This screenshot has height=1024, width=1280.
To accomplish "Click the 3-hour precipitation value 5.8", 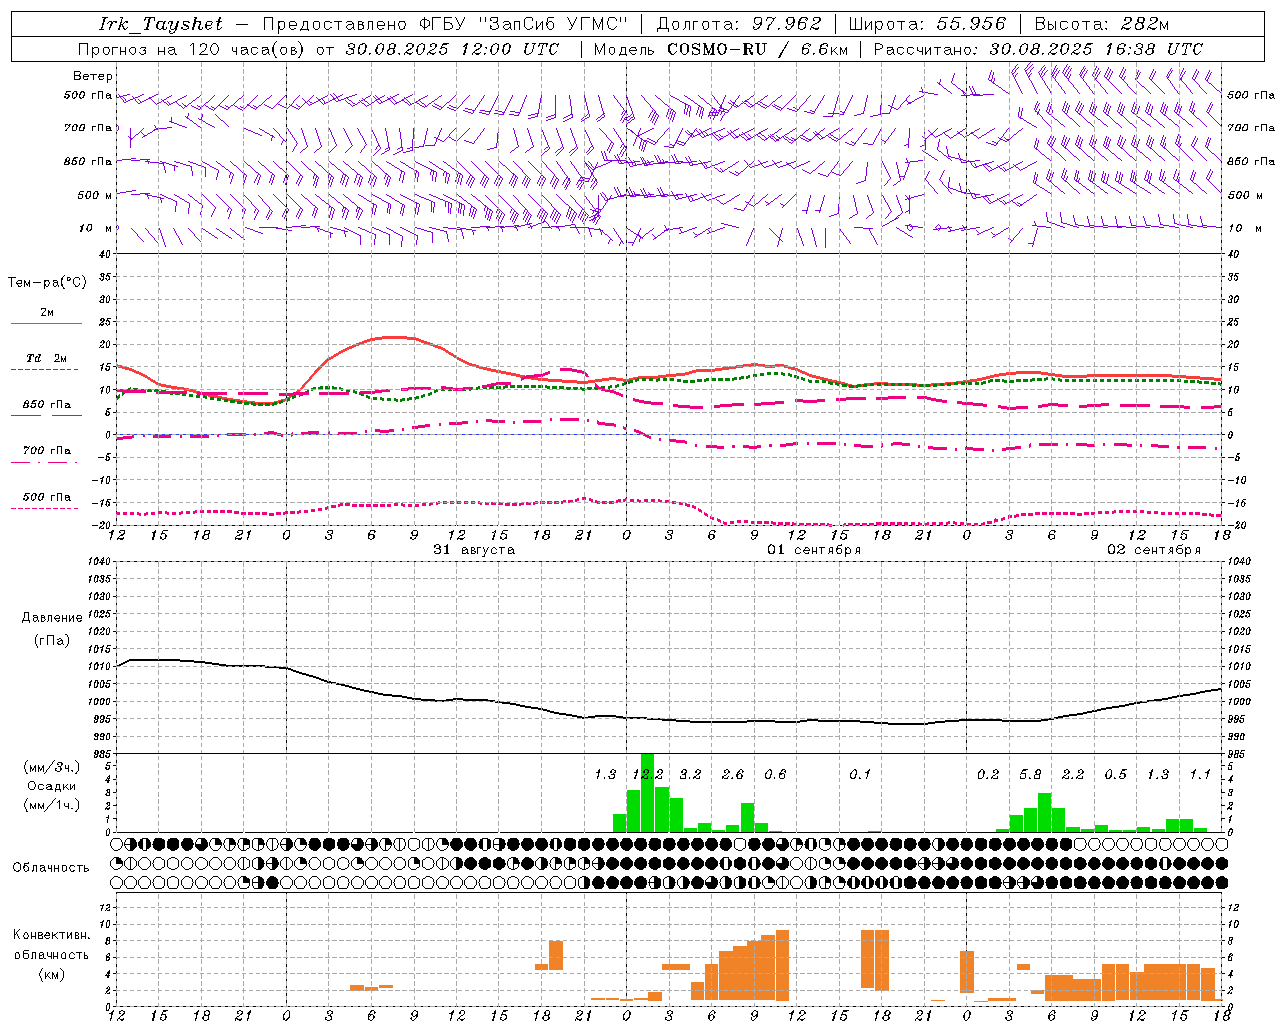I will click(1030, 774).
